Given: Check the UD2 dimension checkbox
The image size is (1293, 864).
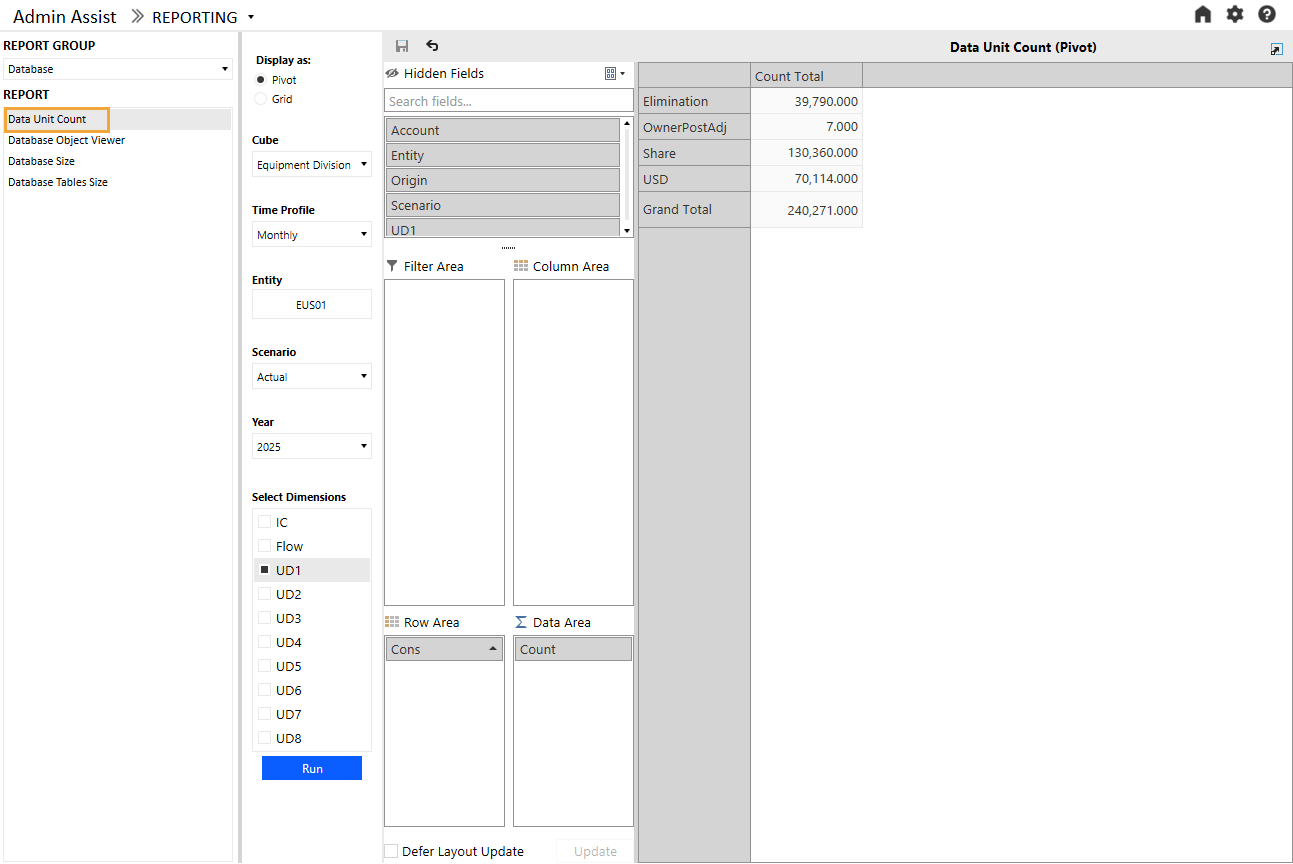Looking at the screenshot, I should (x=264, y=594).
